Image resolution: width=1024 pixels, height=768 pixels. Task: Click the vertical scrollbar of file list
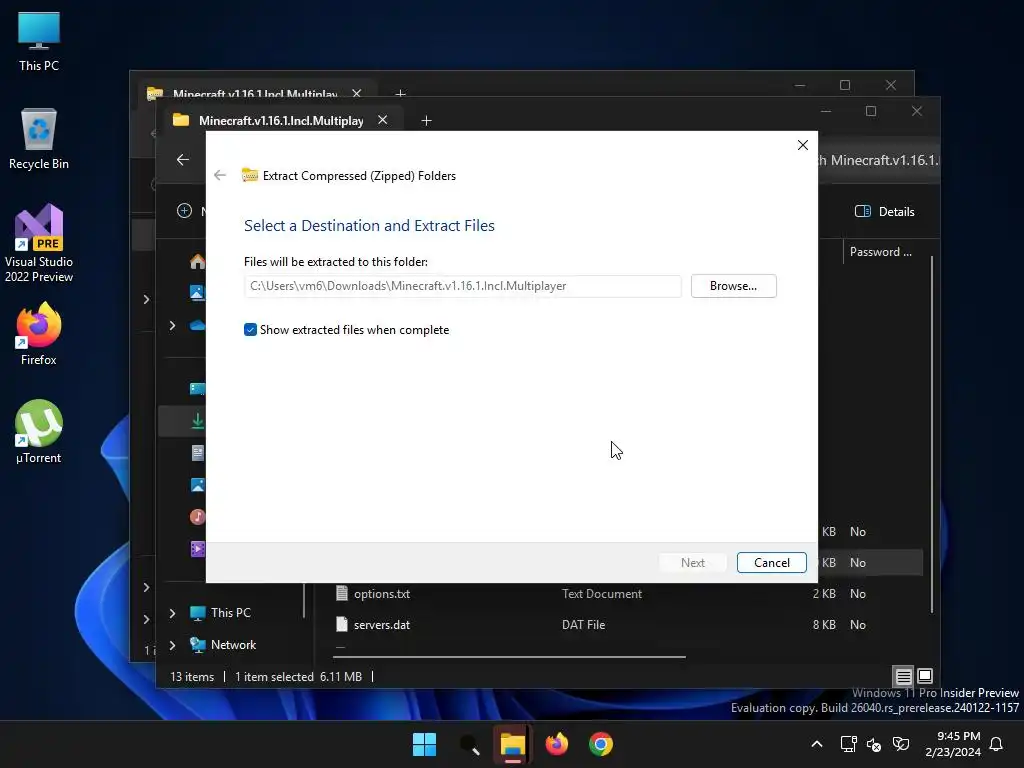coord(932,434)
